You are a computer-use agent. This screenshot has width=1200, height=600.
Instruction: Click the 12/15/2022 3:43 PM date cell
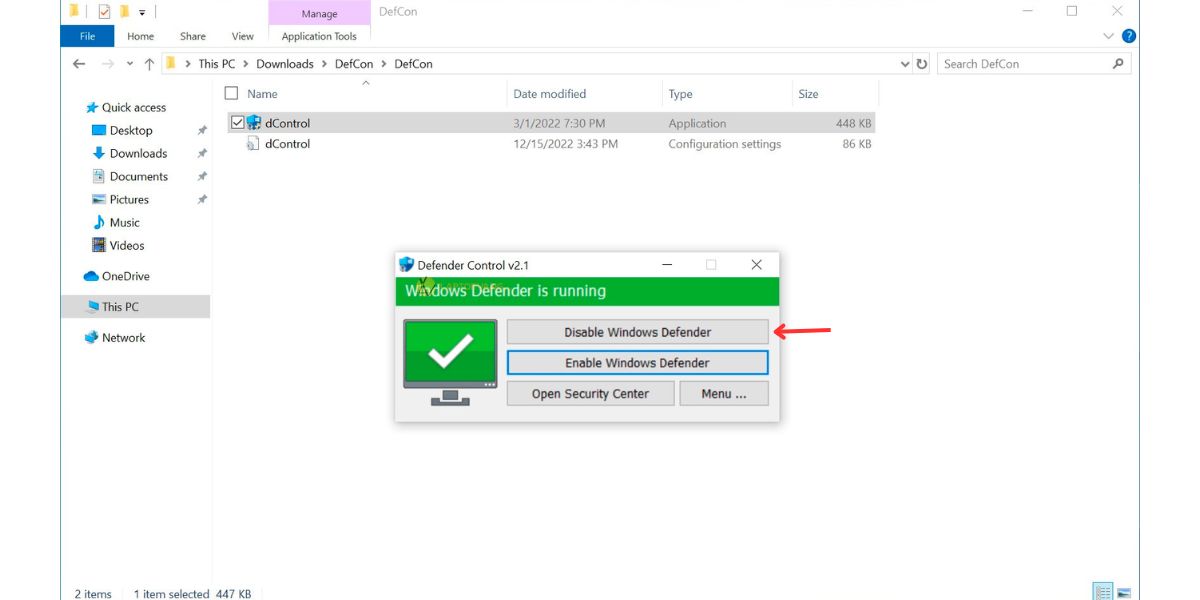pos(565,144)
